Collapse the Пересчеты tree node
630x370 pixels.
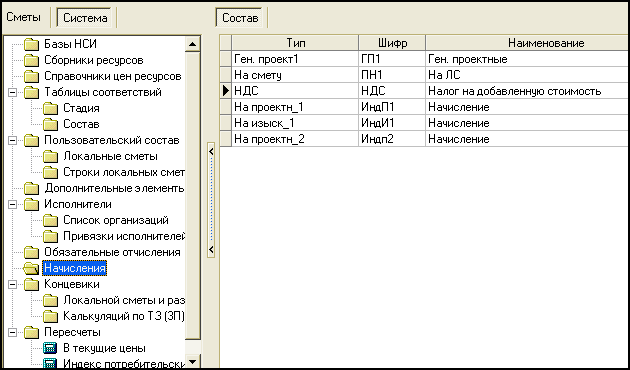(12, 333)
